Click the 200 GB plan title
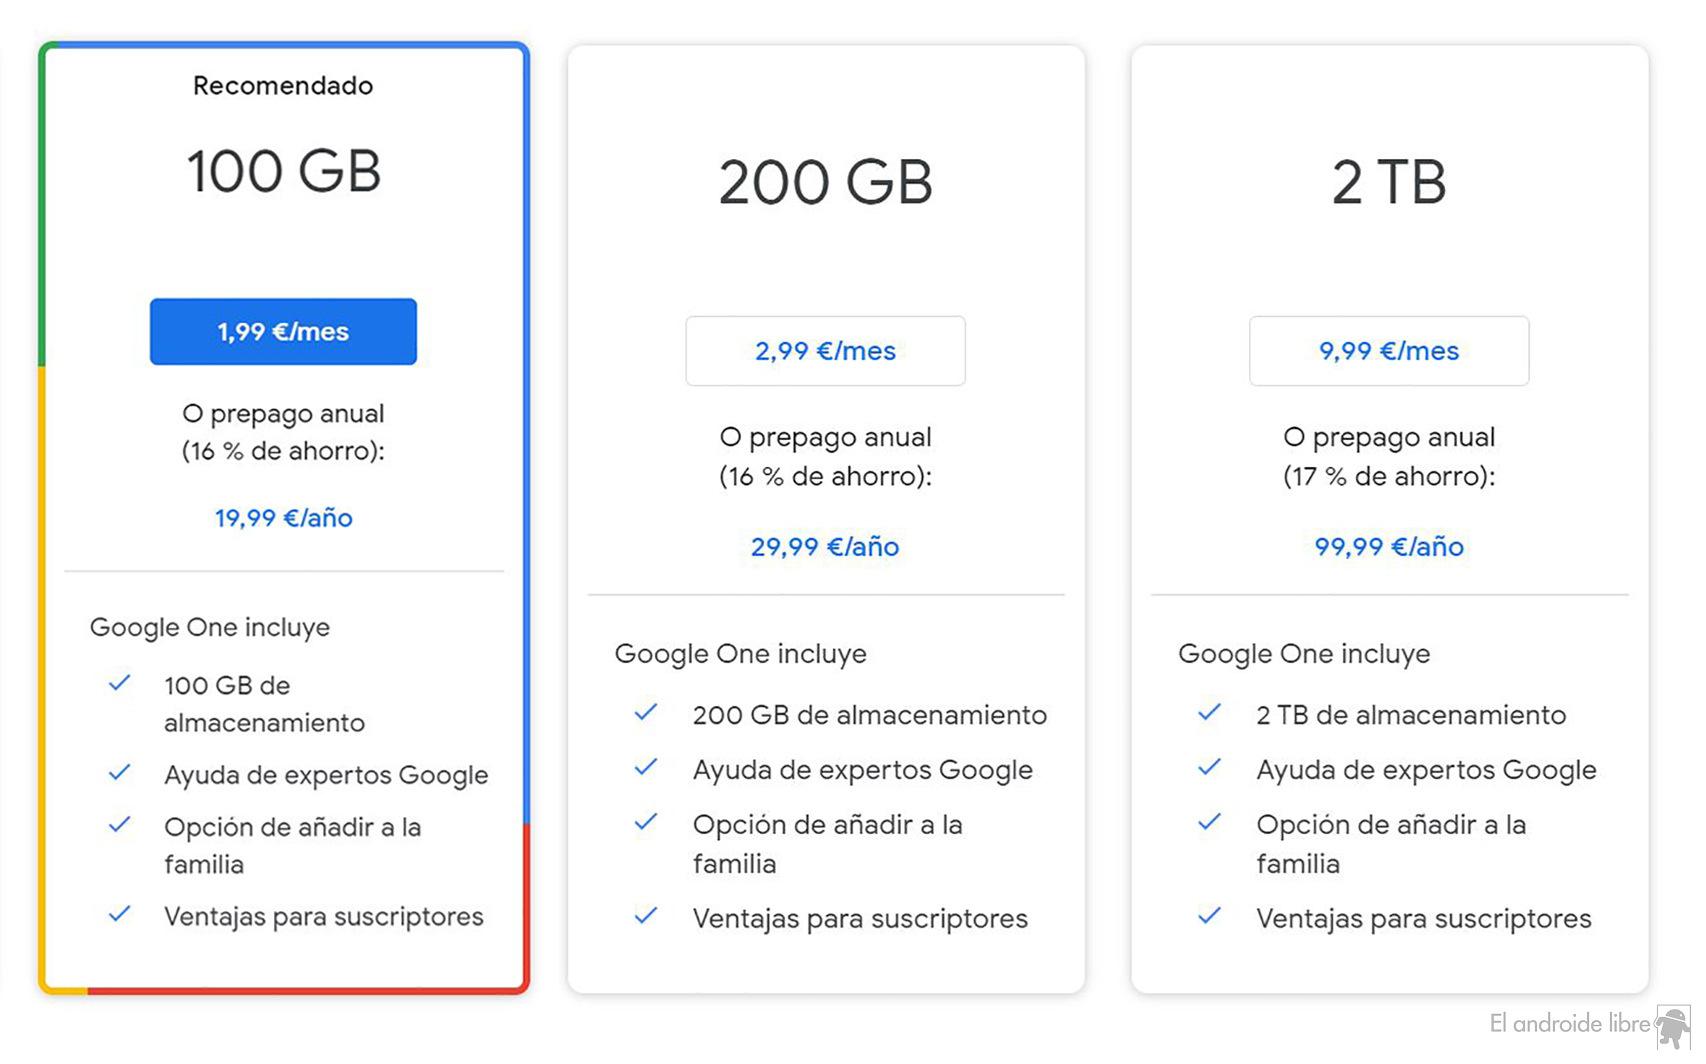The height and width of the screenshot is (1064, 1706). [x=825, y=181]
